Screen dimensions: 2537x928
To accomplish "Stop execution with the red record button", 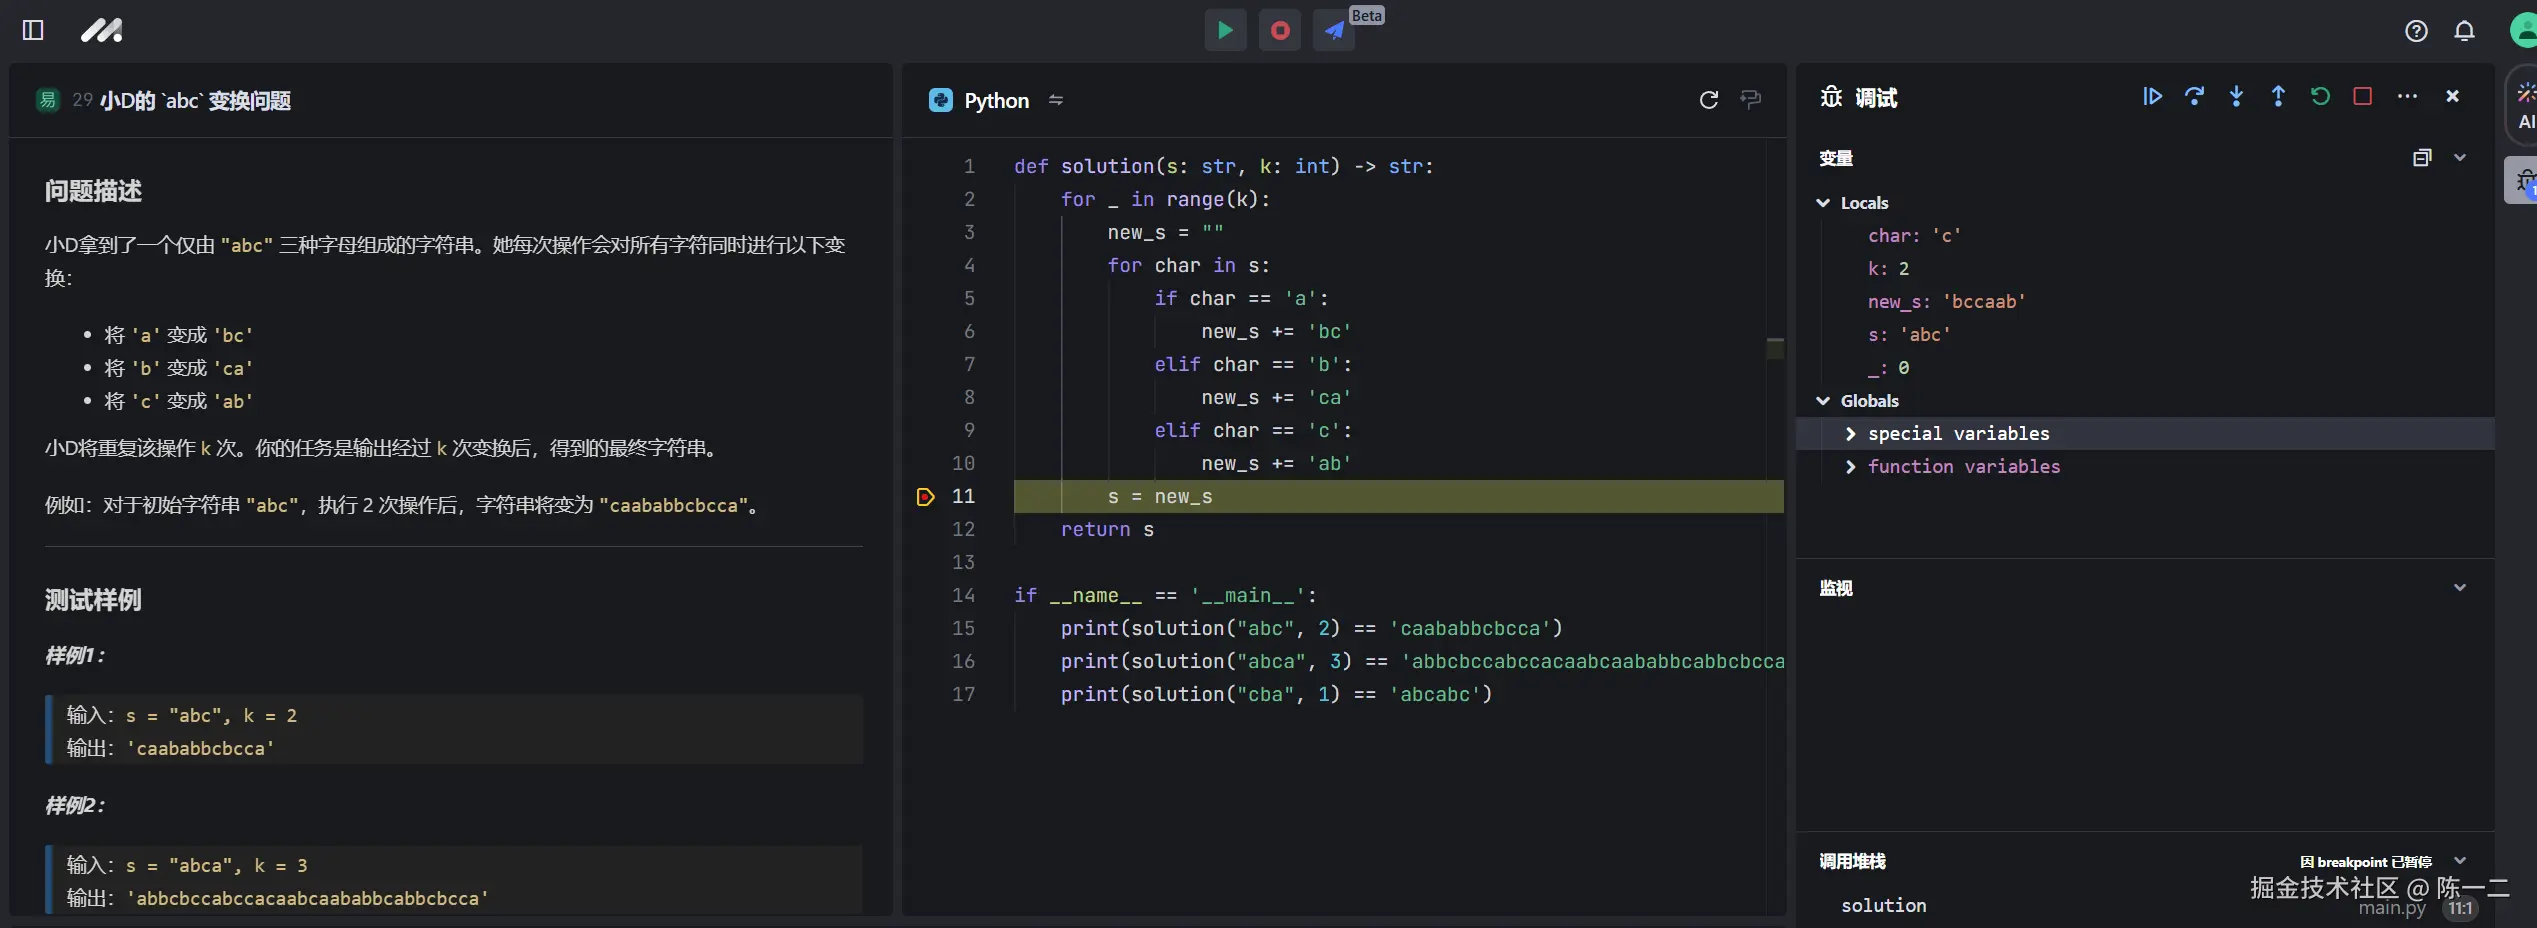I will (1280, 30).
